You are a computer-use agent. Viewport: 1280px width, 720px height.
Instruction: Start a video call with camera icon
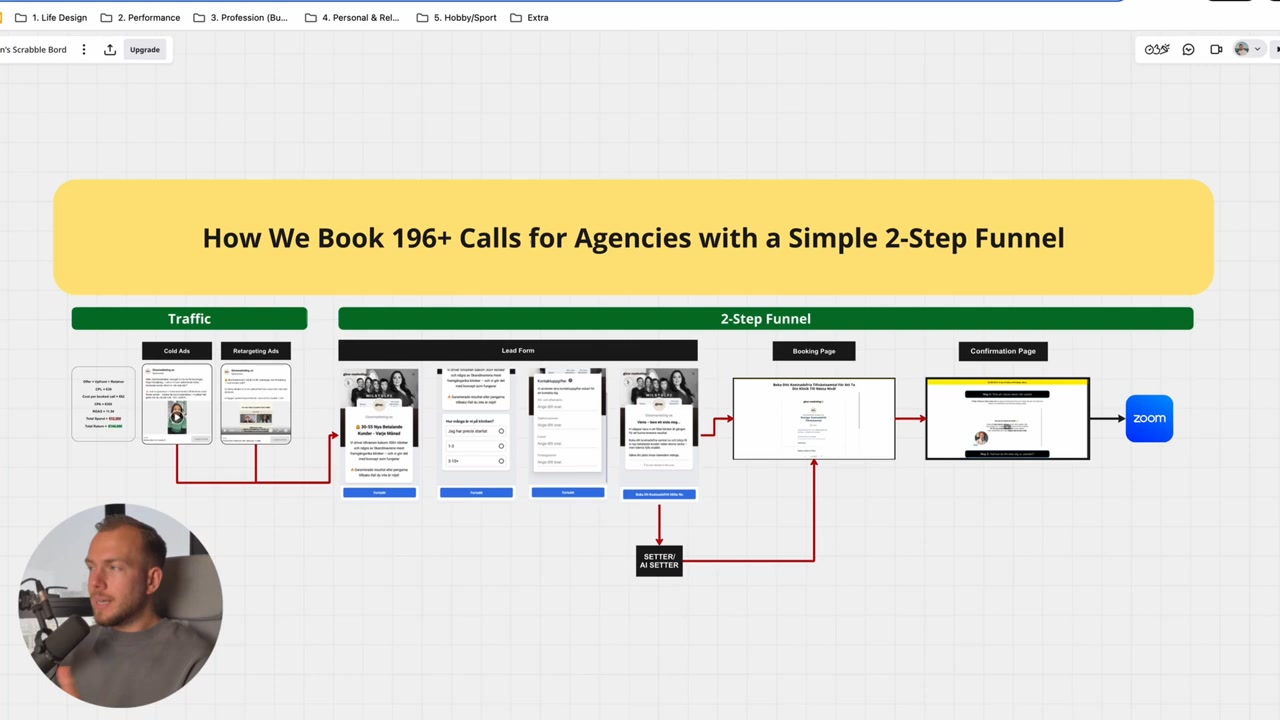[1216, 49]
